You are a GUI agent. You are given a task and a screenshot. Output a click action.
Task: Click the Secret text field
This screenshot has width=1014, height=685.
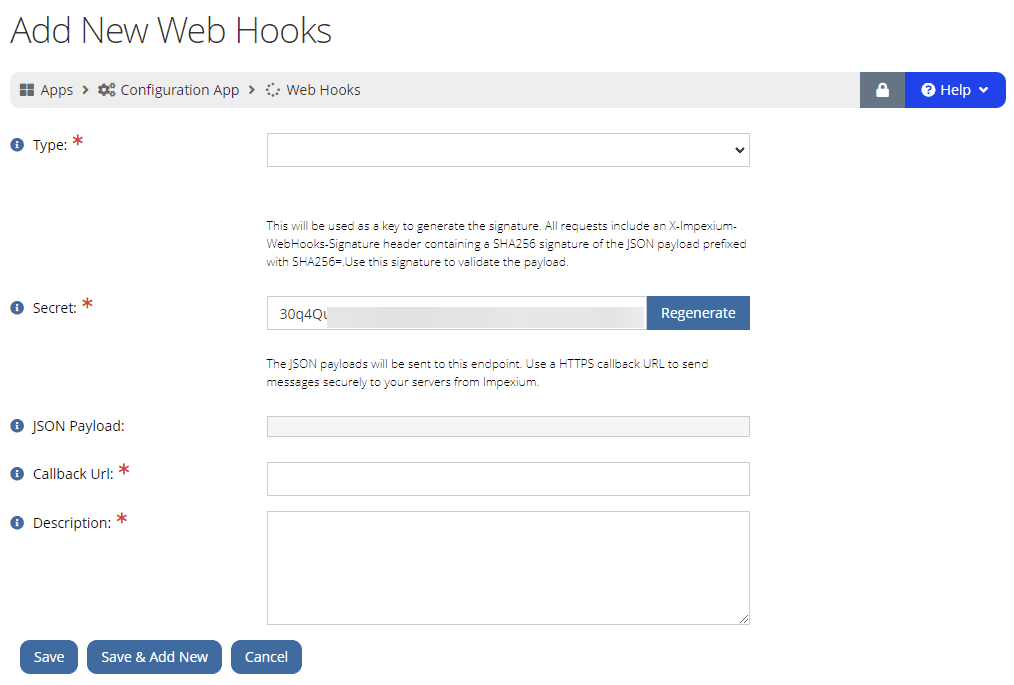click(x=456, y=313)
